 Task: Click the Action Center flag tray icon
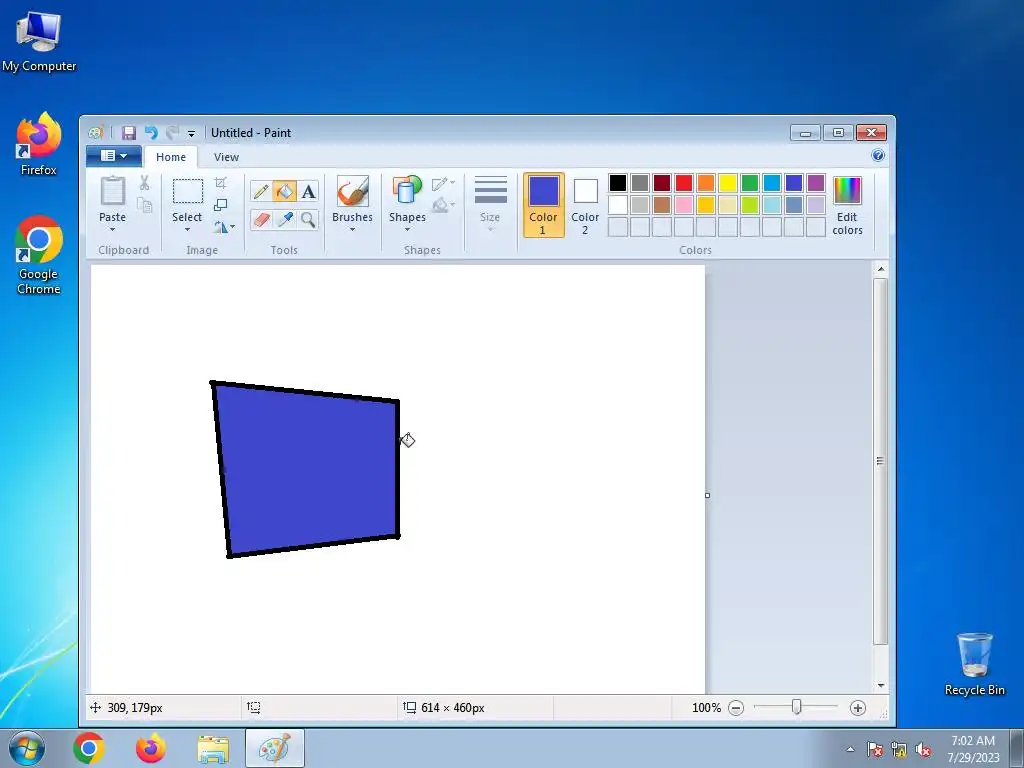874,750
